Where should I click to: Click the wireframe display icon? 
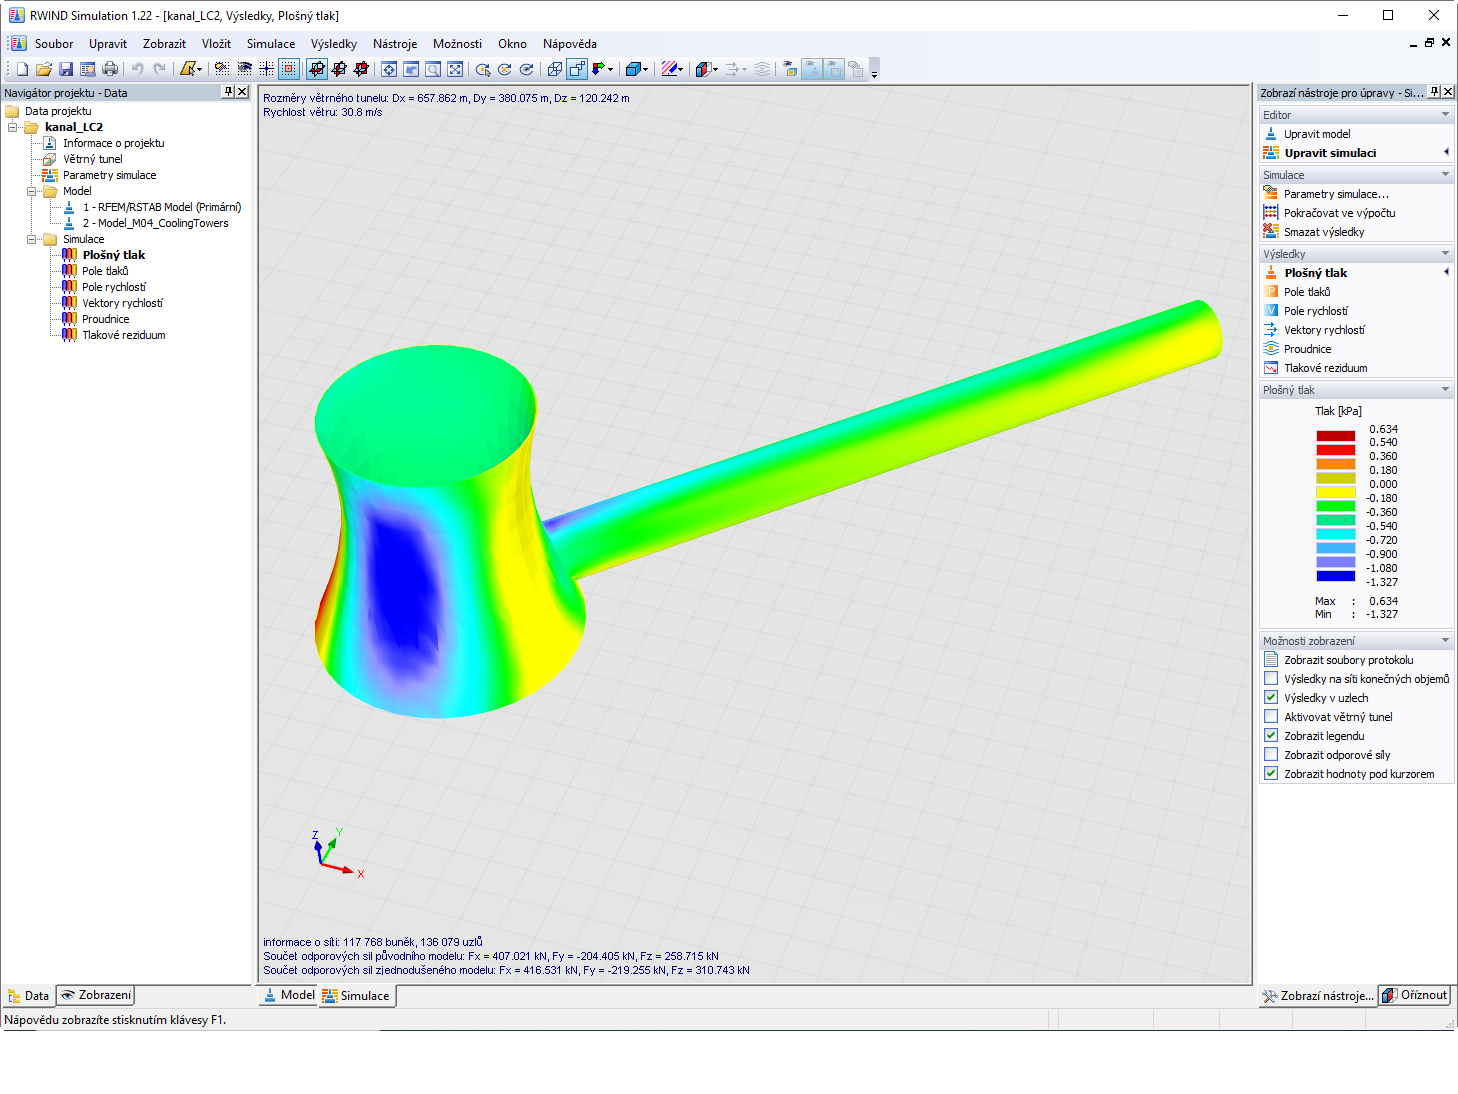[555, 69]
